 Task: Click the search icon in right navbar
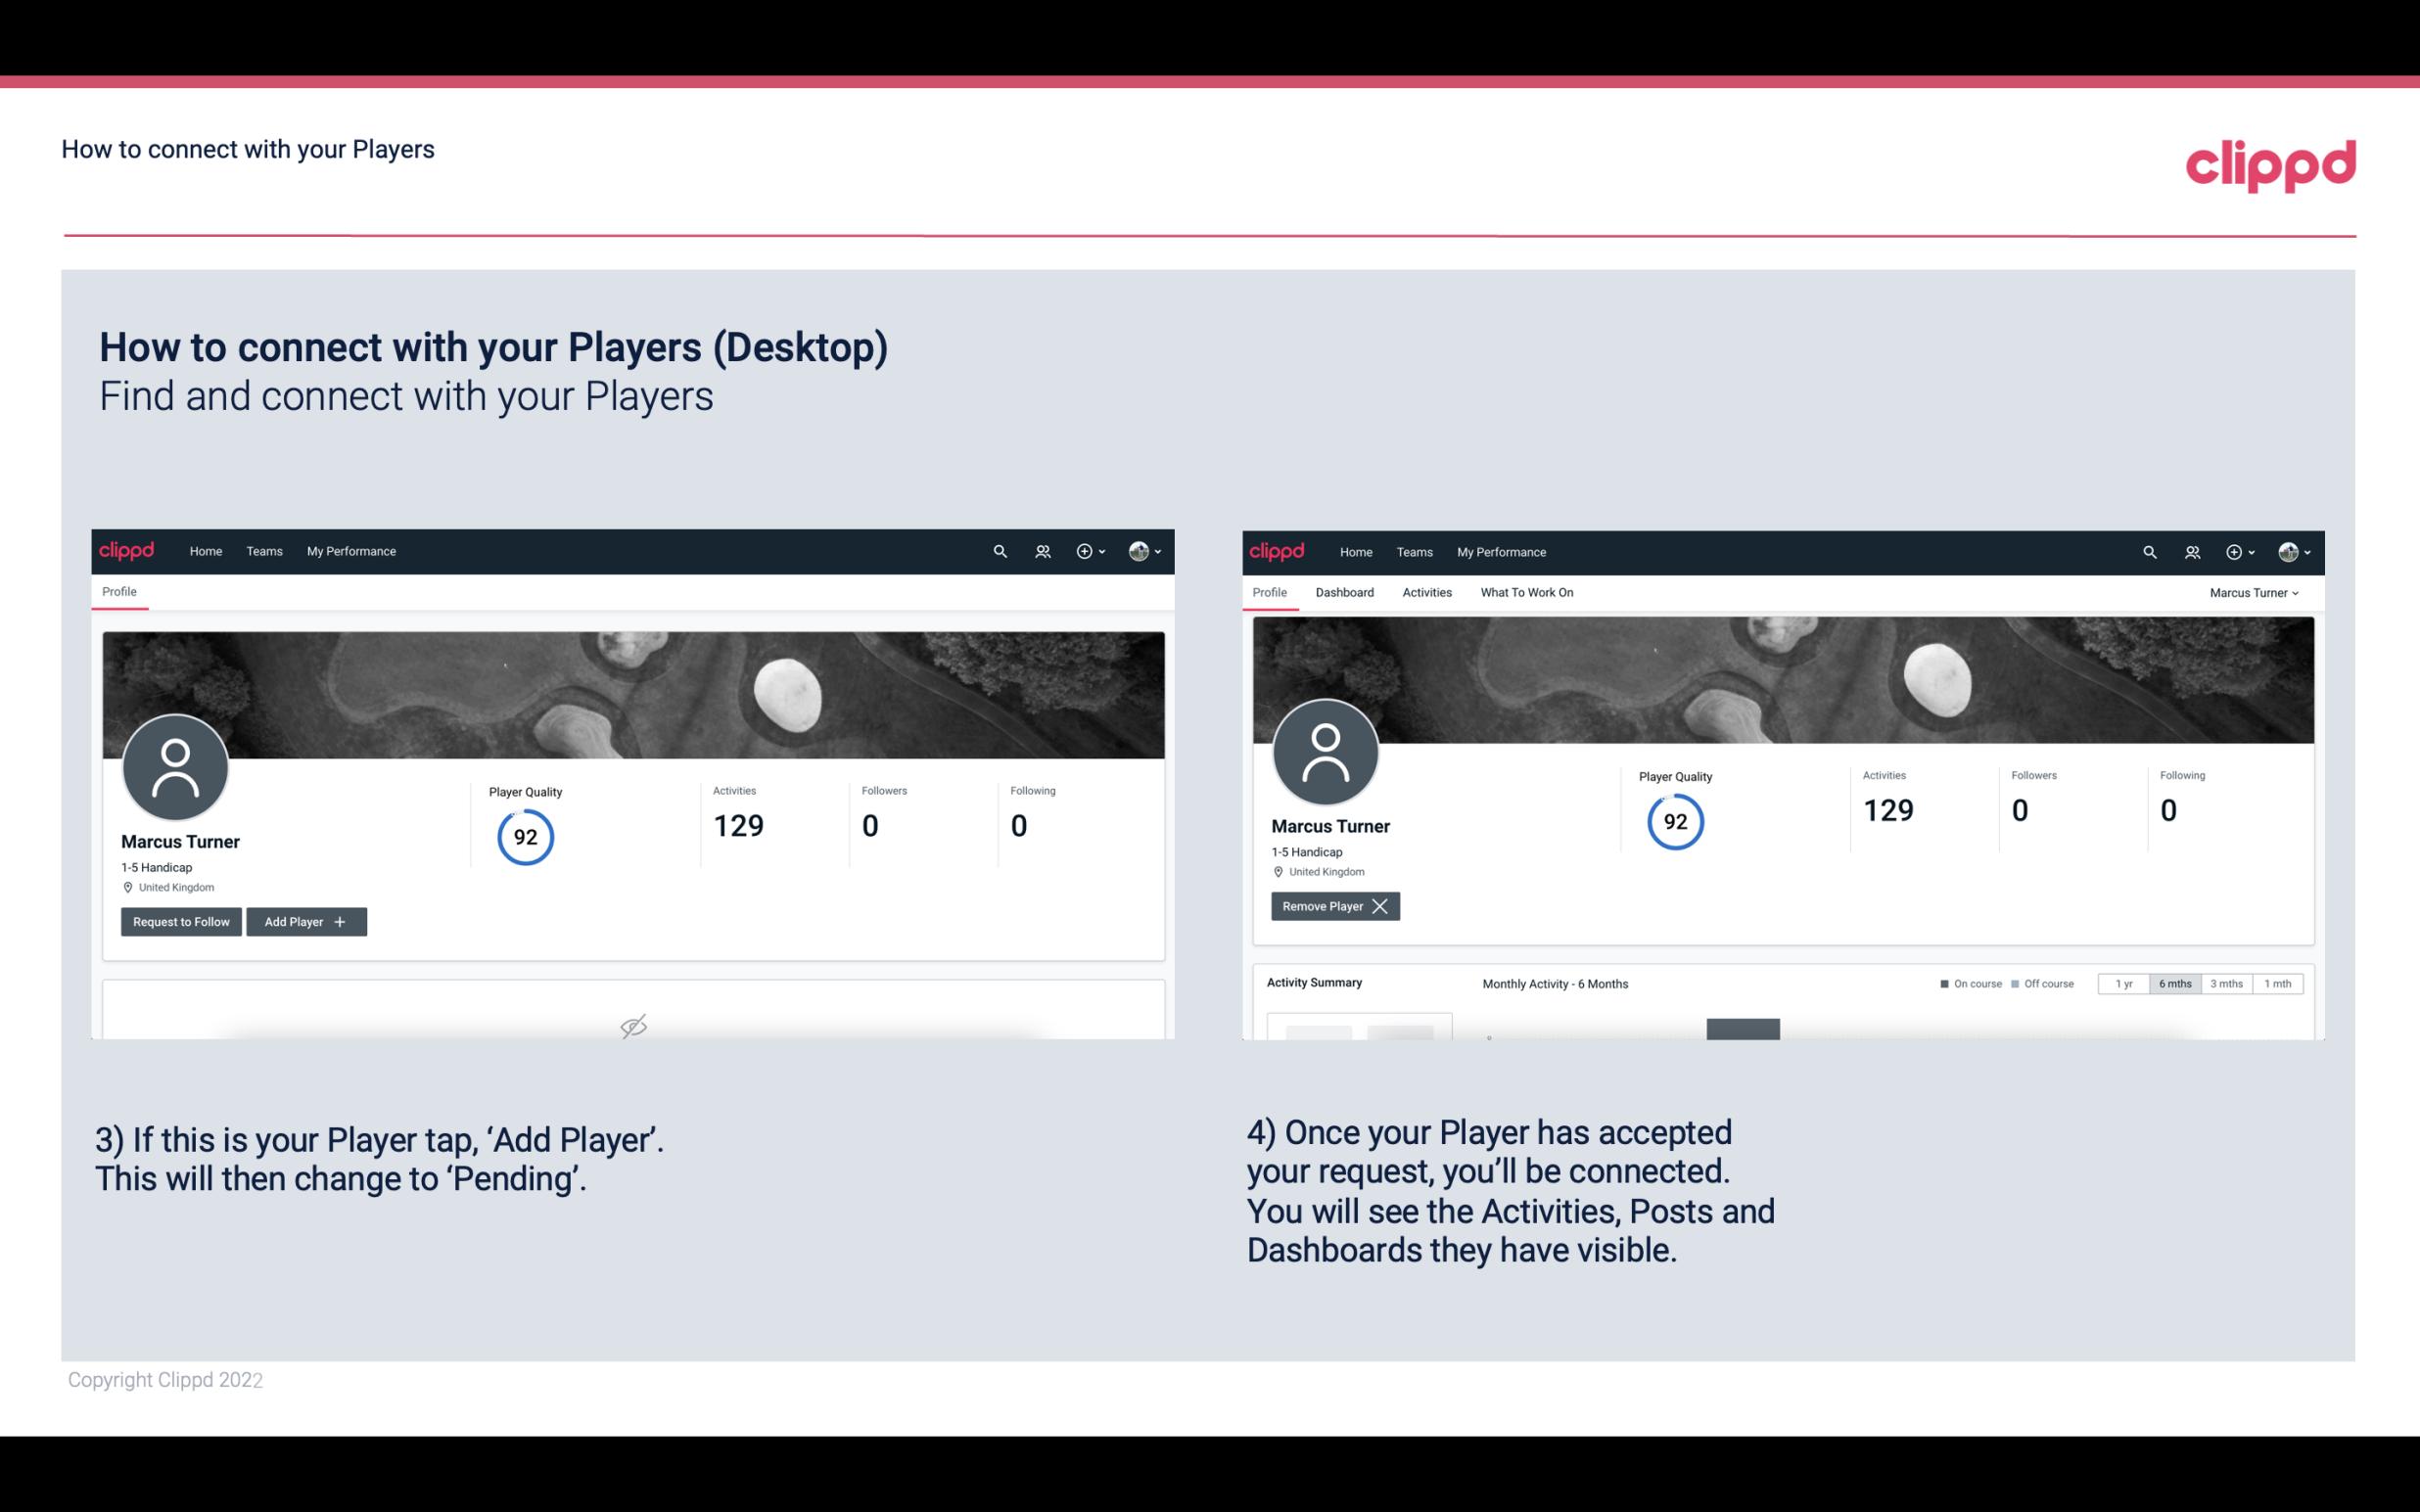(2148, 550)
